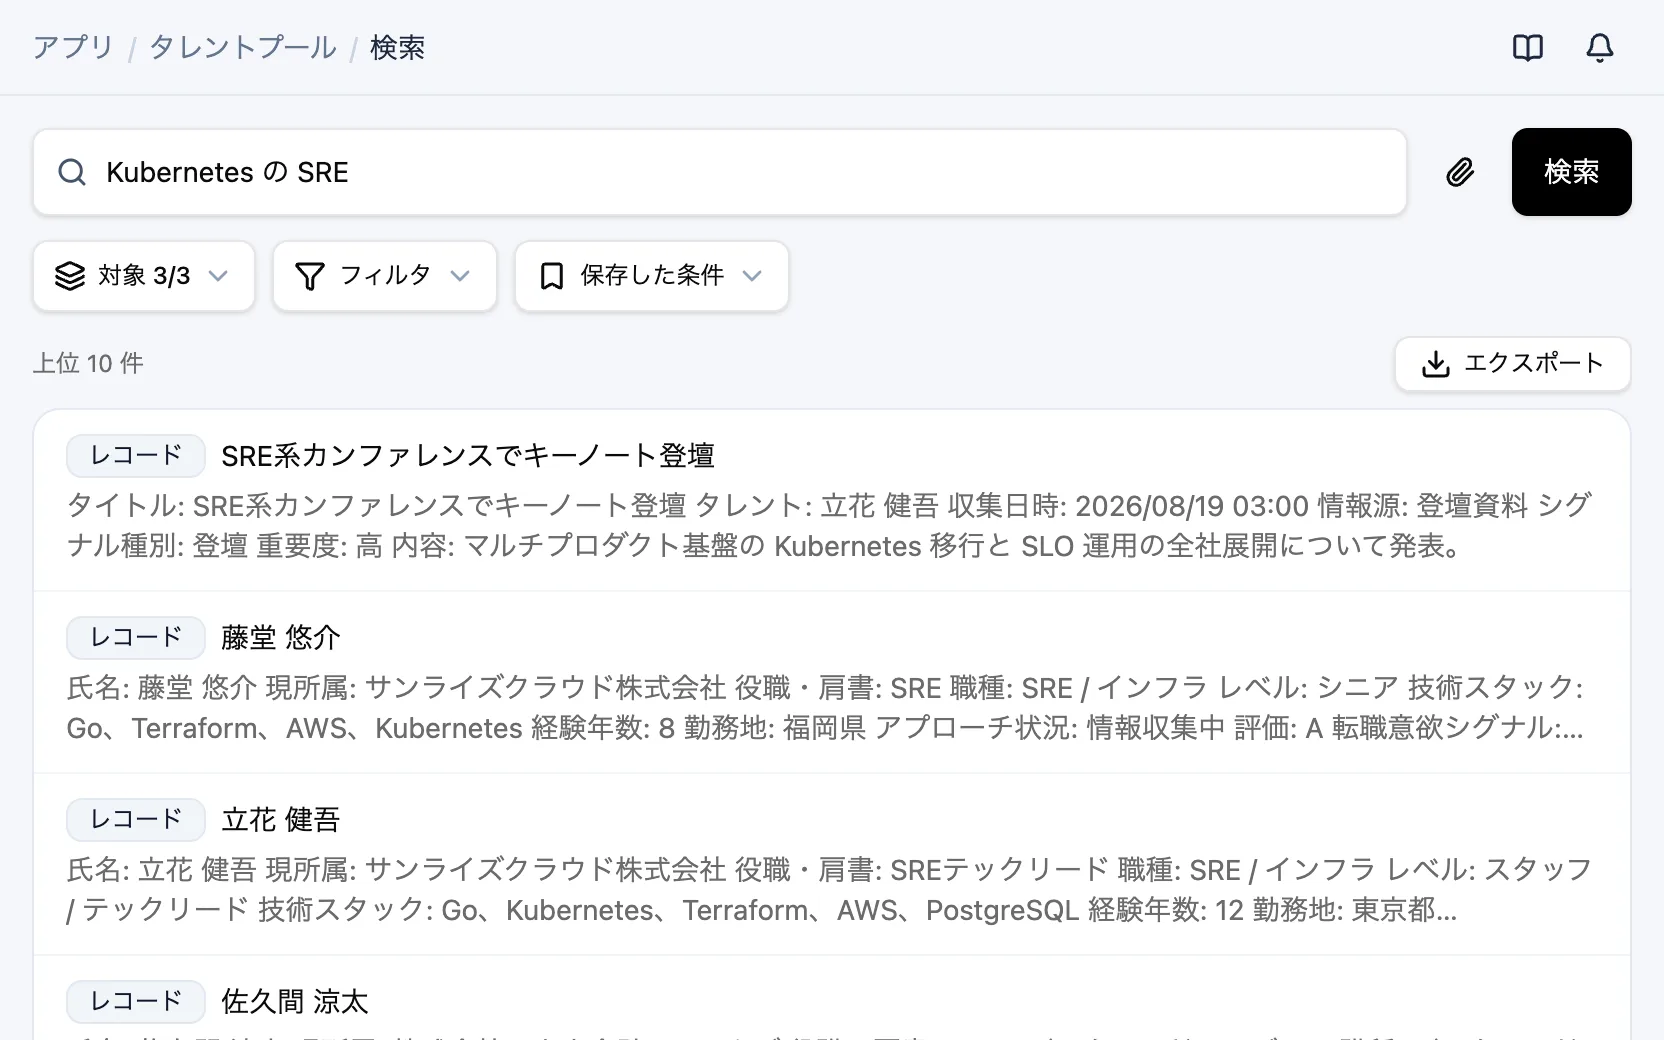
Task: Open result SRE系カンファレンスでキーノート登壇
Action: 468,456
